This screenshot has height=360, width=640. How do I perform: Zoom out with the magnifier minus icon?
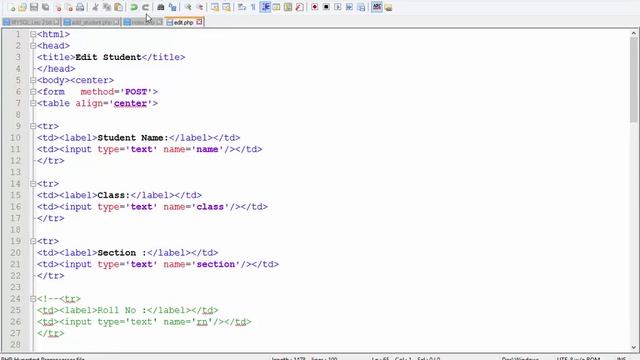point(200,7)
